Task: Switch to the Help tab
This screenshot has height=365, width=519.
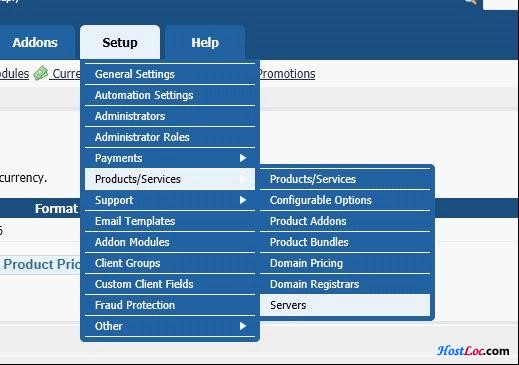Action: pyautogui.click(x=205, y=42)
